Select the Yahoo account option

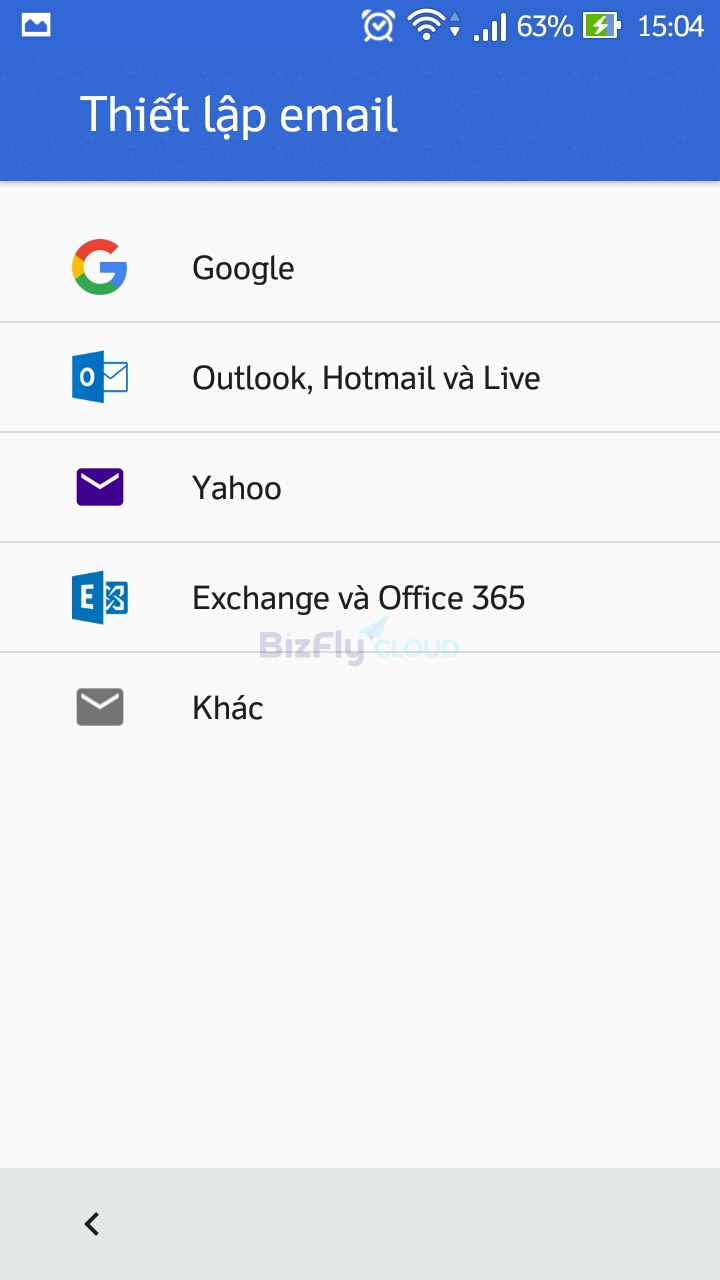coord(360,487)
